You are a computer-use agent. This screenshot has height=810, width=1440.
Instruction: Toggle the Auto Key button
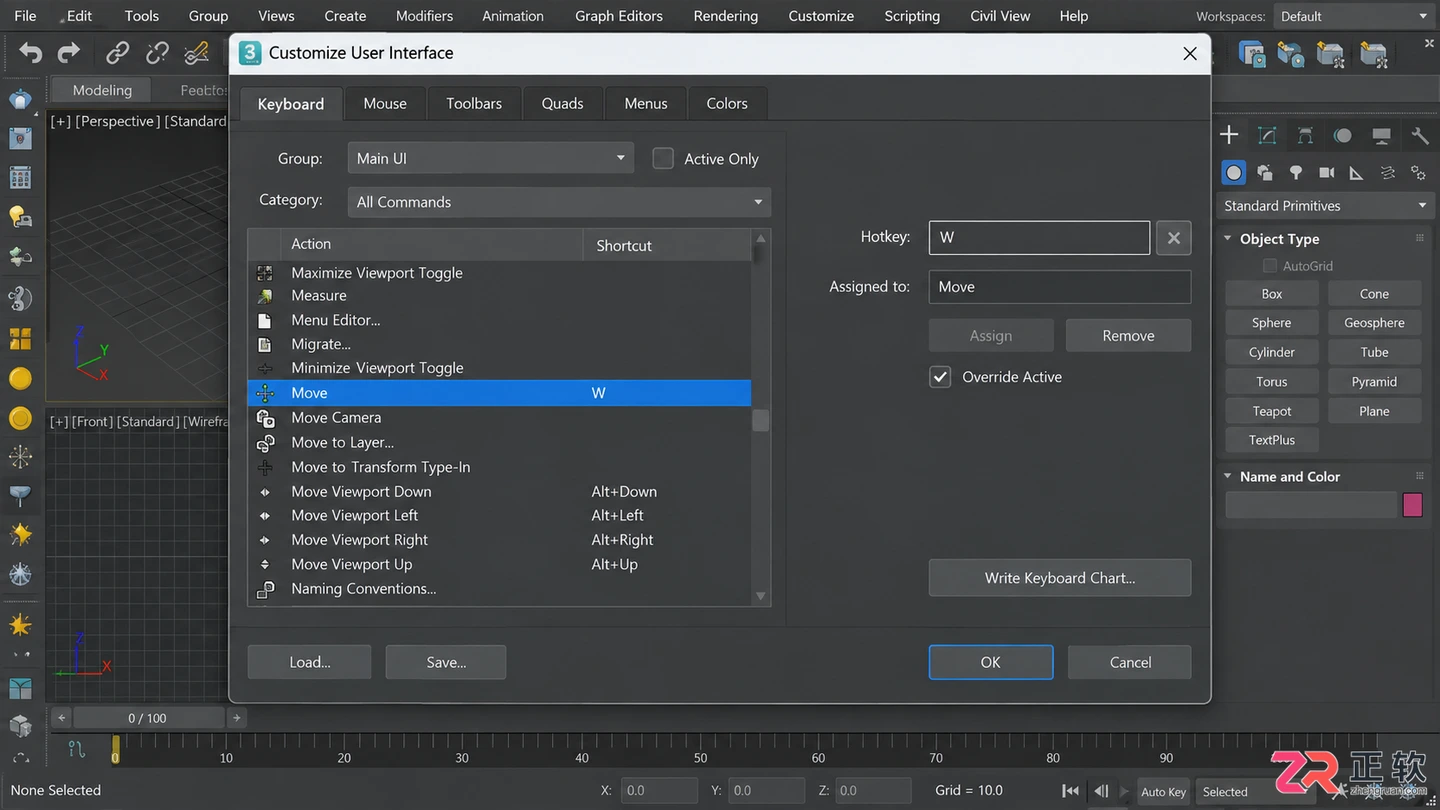pyautogui.click(x=1163, y=792)
